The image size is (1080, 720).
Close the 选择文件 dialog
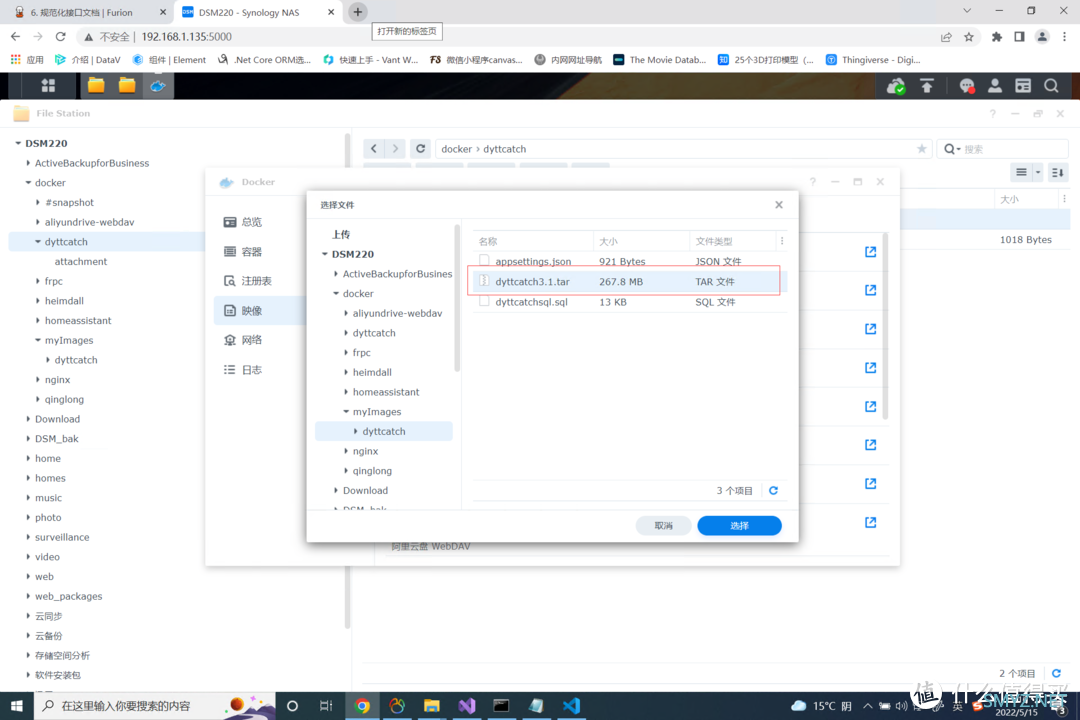[779, 205]
